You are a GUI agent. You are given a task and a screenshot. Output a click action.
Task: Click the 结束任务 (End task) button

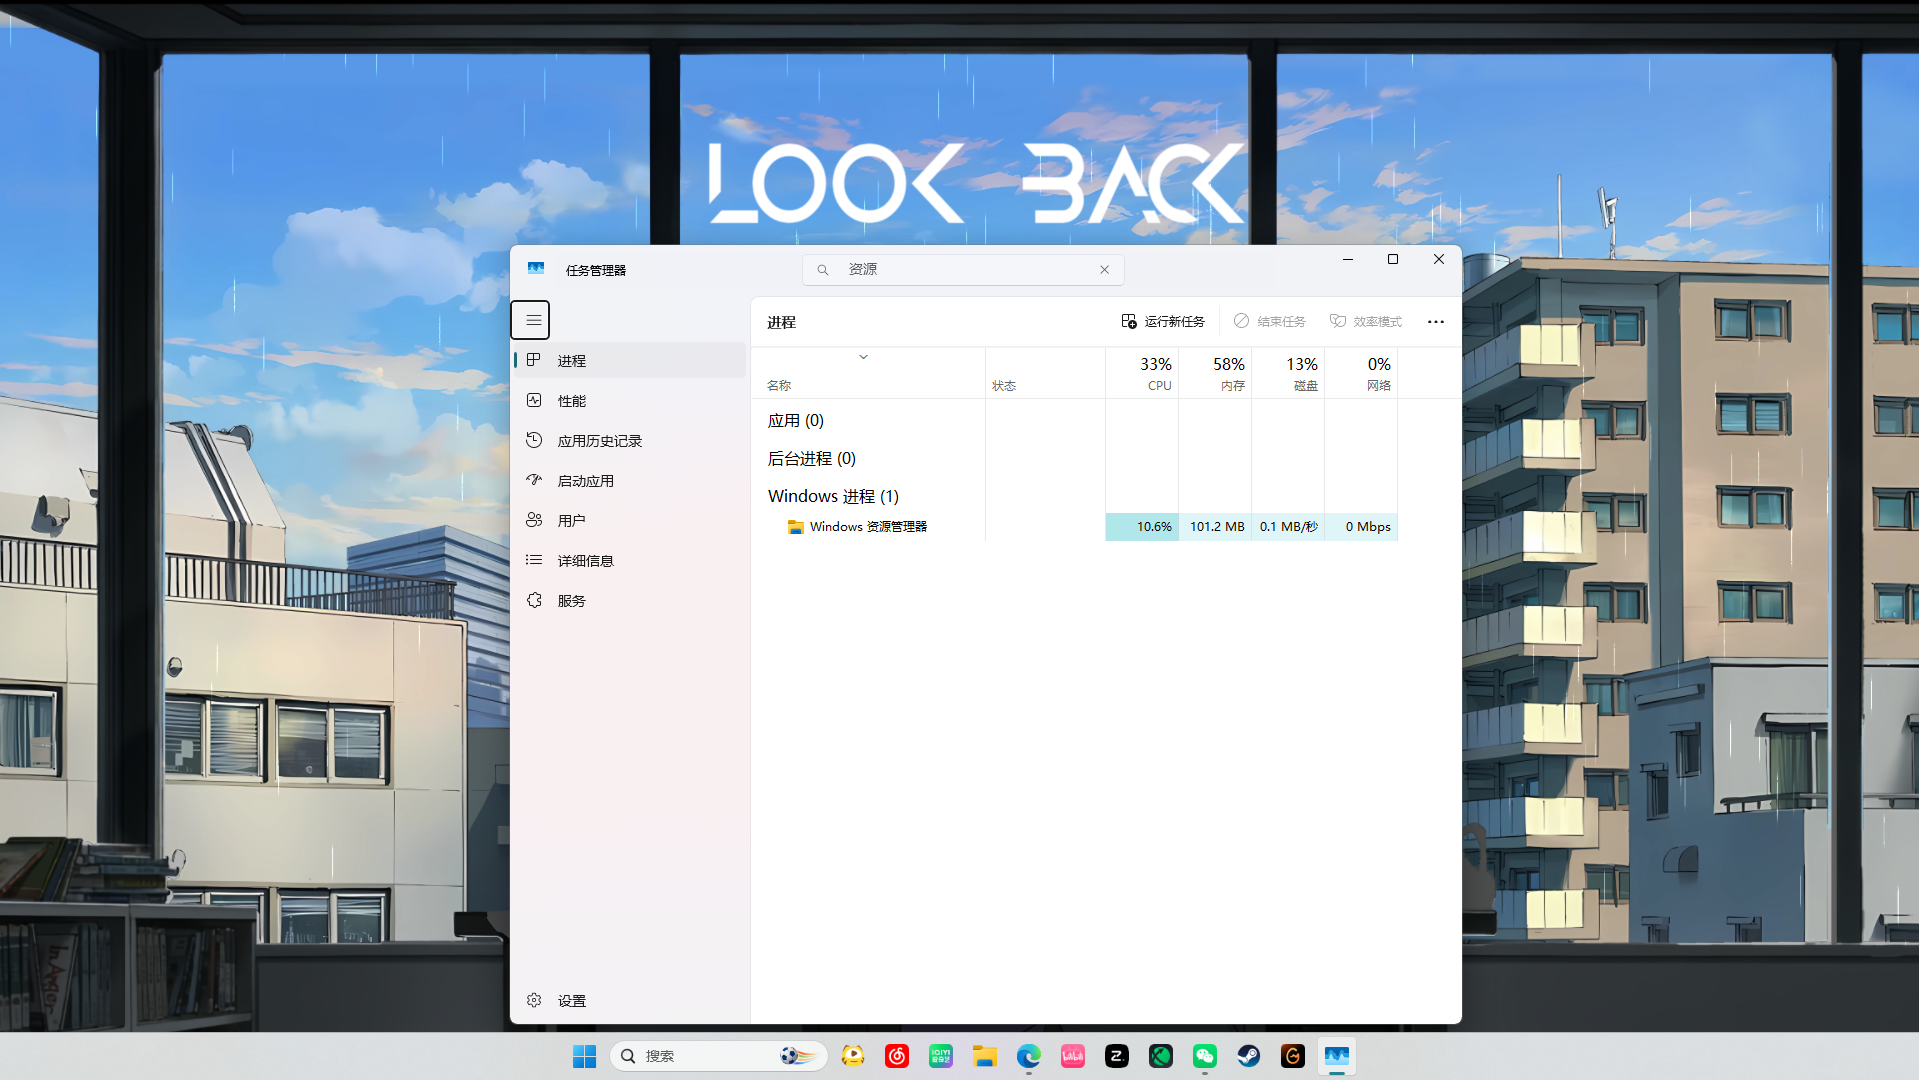click(1270, 321)
